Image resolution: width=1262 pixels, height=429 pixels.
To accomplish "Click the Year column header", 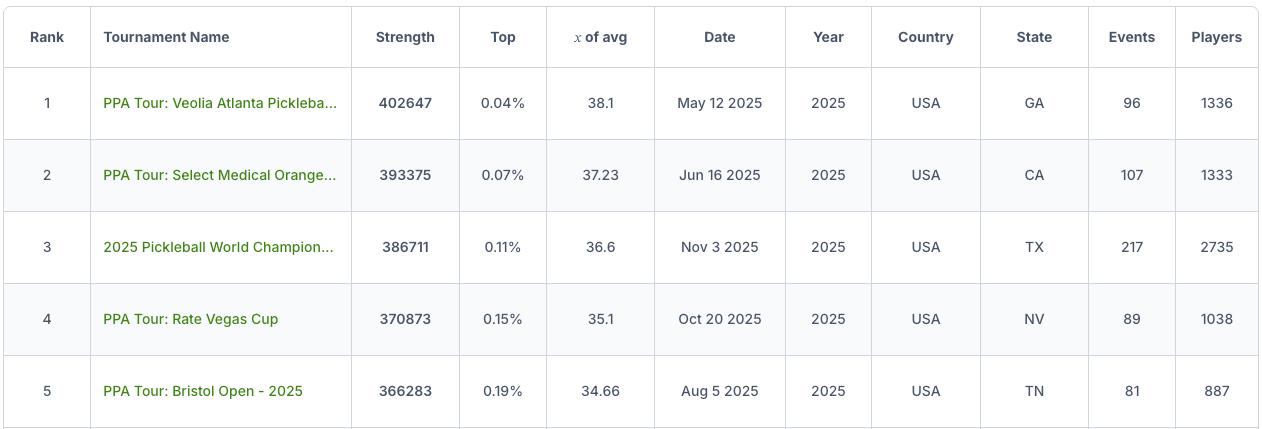I will click(x=828, y=37).
